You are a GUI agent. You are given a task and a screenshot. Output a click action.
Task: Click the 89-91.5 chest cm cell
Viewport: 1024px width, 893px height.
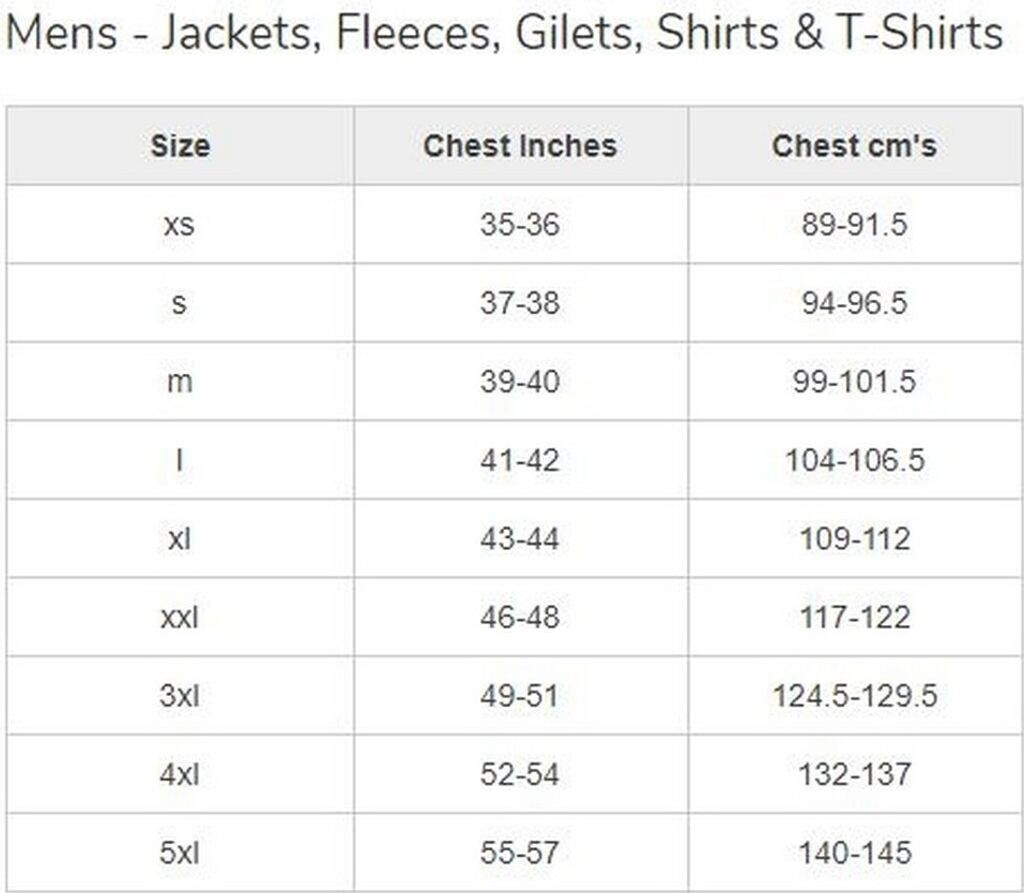[x=854, y=224]
